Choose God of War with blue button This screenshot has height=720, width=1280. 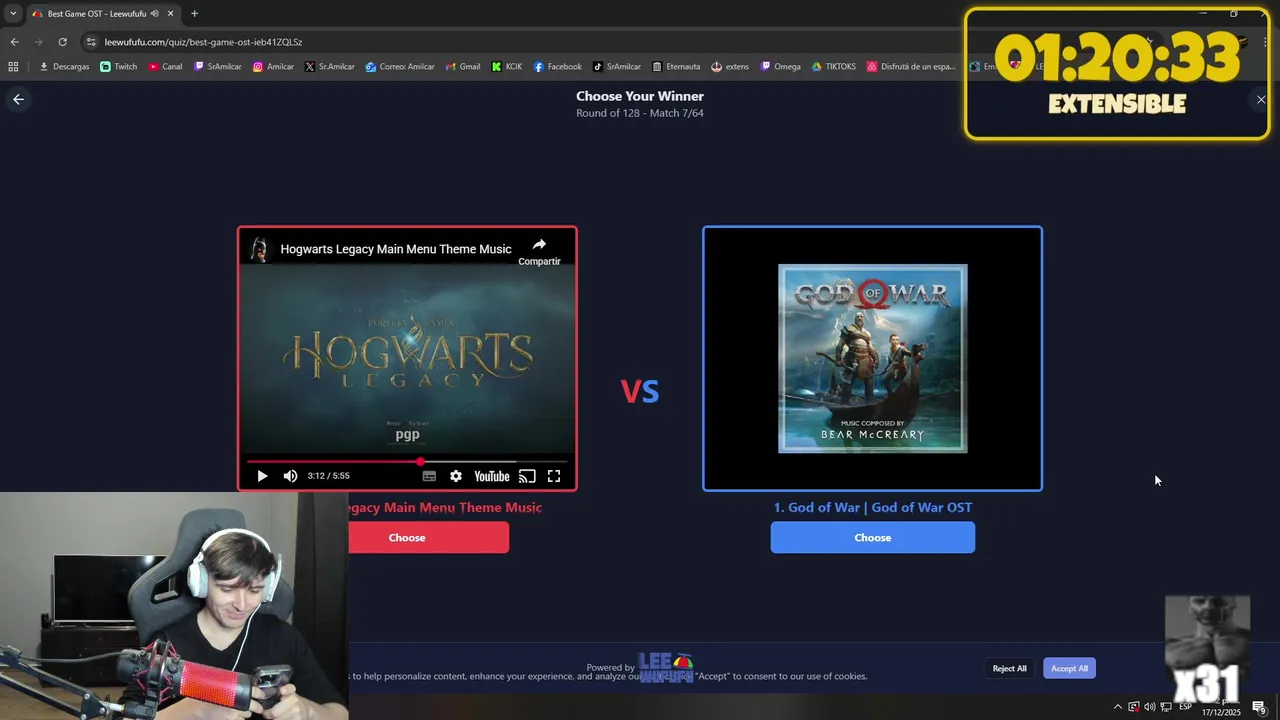click(872, 538)
